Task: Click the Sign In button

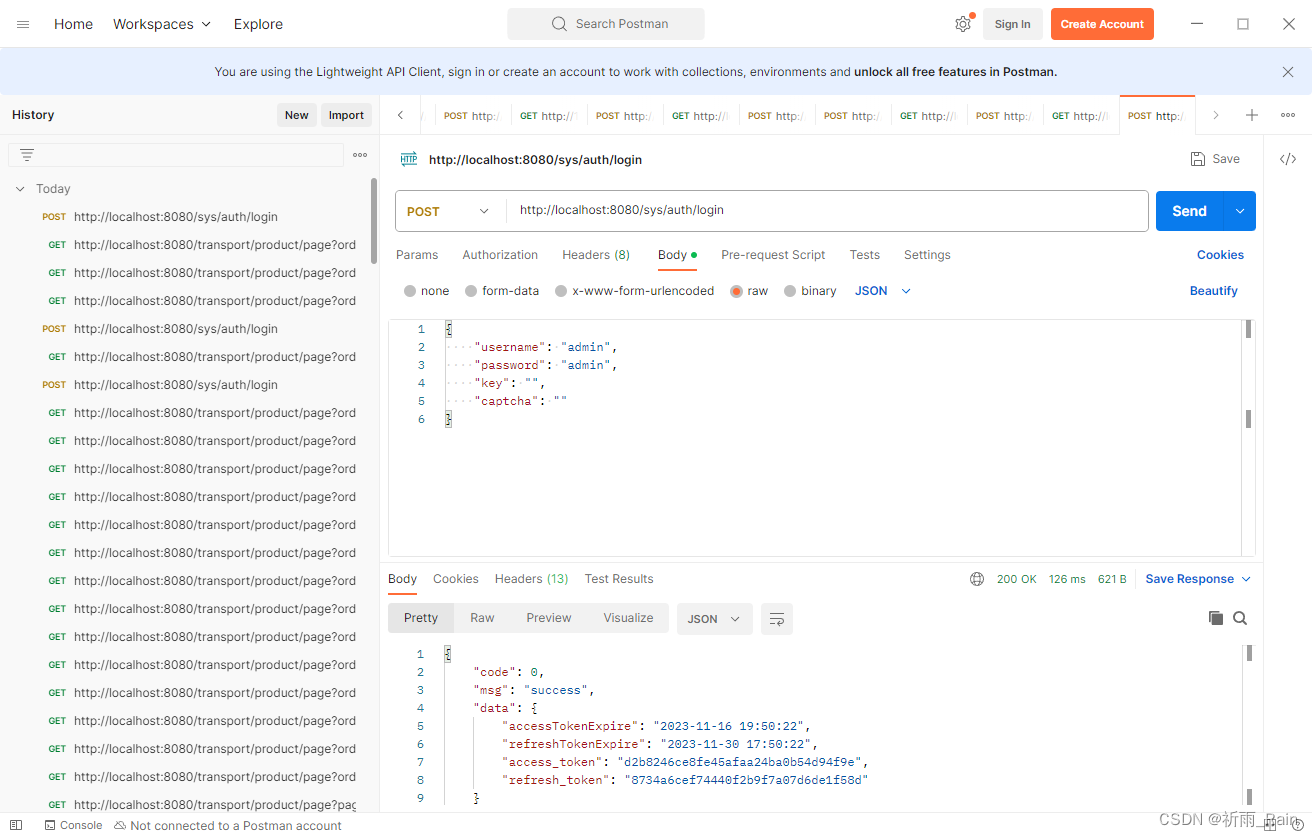Action: tap(1013, 24)
